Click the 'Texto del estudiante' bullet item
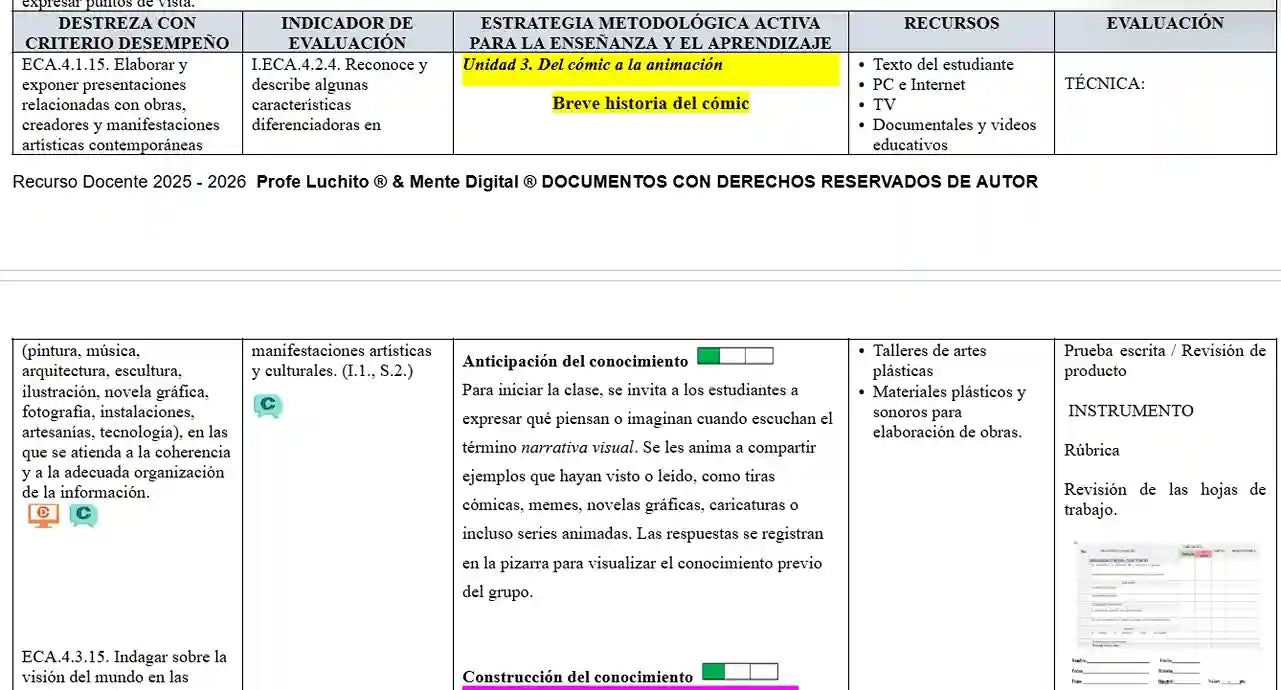This screenshot has width=1281, height=690. 942,65
